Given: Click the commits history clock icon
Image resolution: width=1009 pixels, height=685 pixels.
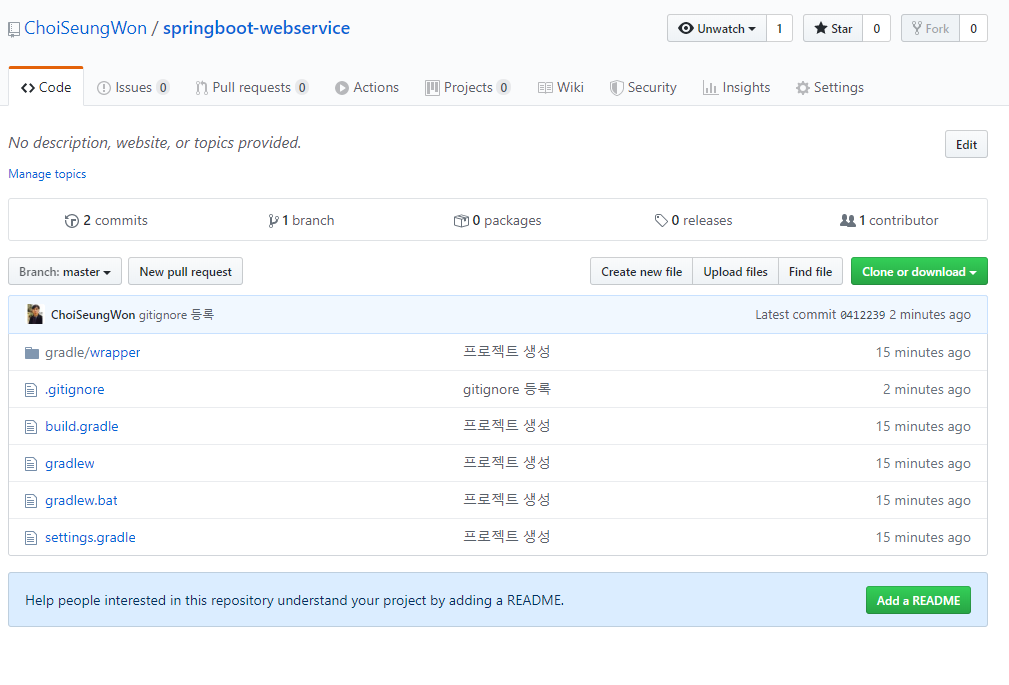Looking at the screenshot, I should (71, 221).
